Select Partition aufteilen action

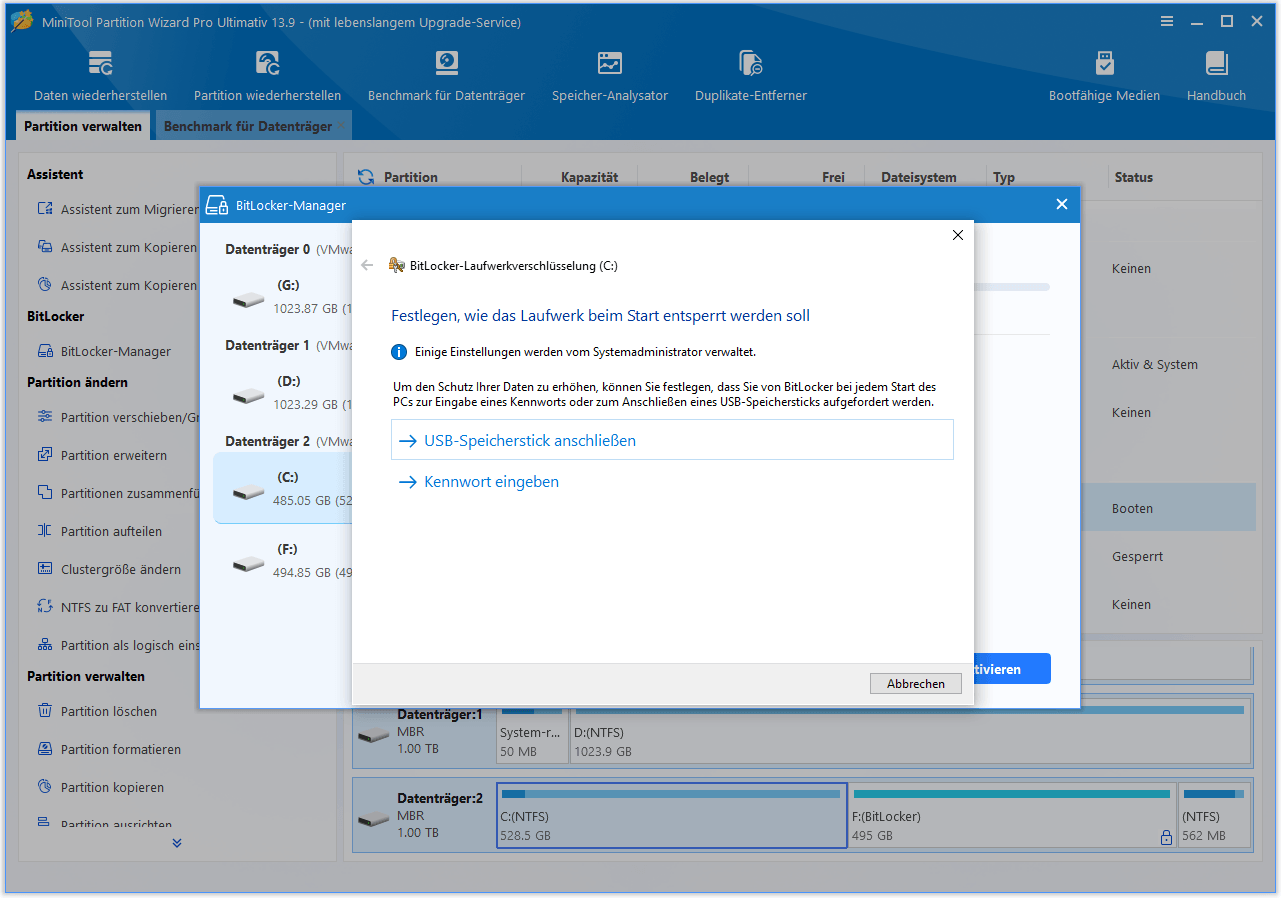click(x=99, y=531)
